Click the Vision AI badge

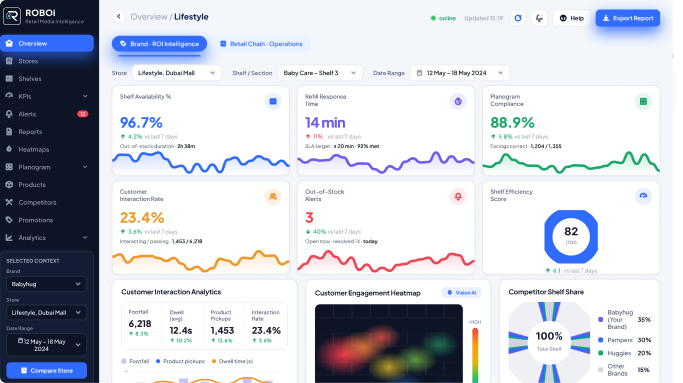click(461, 293)
